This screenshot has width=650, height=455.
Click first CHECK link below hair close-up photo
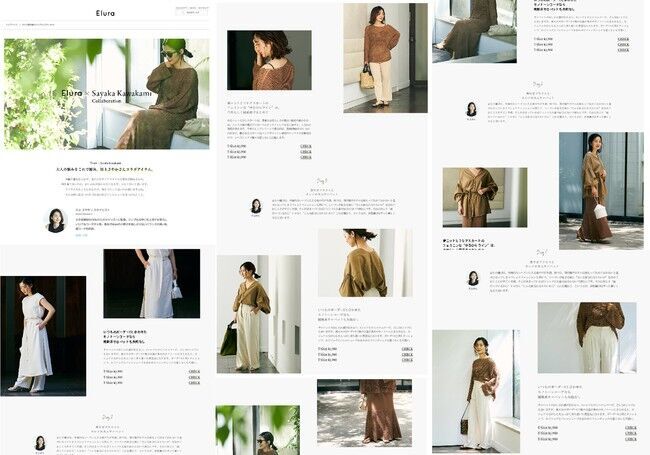pos(306,146)
